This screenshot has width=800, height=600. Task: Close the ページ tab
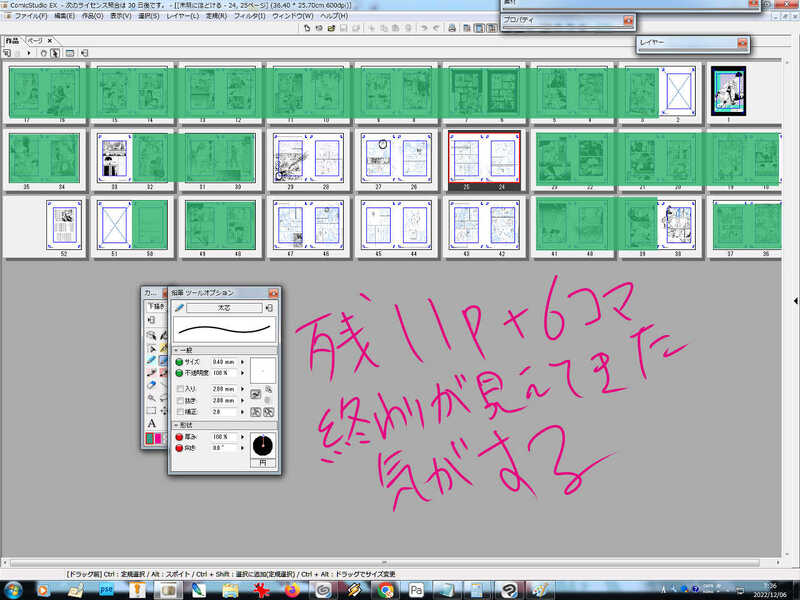pos(49,40)
